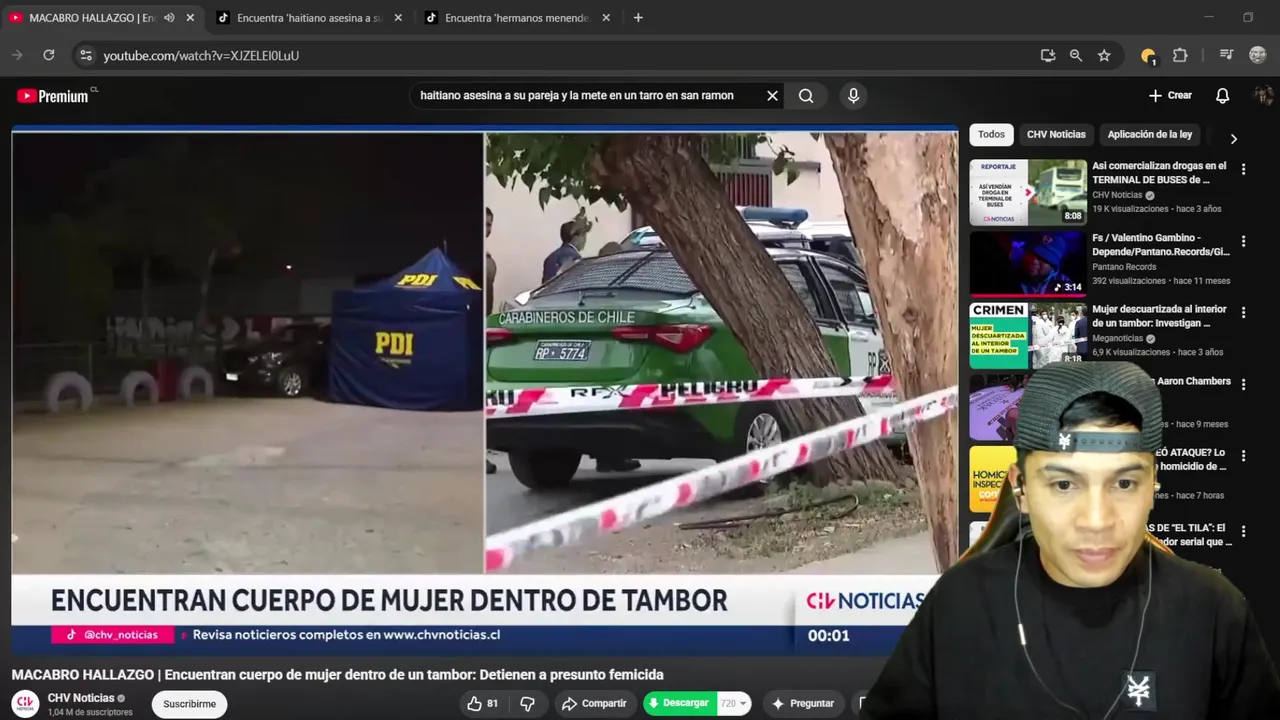Click the Preguntar button

coord(803,704)
